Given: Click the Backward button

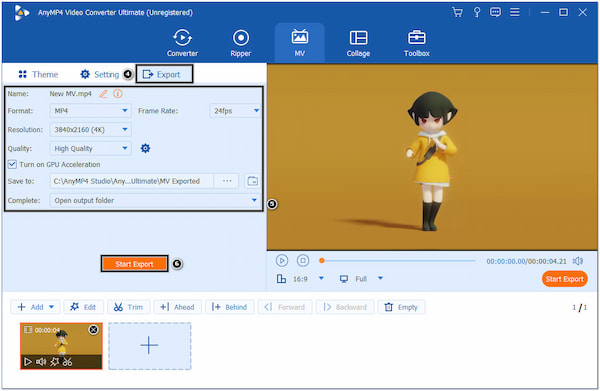Looking at the screenshot, I should [345, 307].
